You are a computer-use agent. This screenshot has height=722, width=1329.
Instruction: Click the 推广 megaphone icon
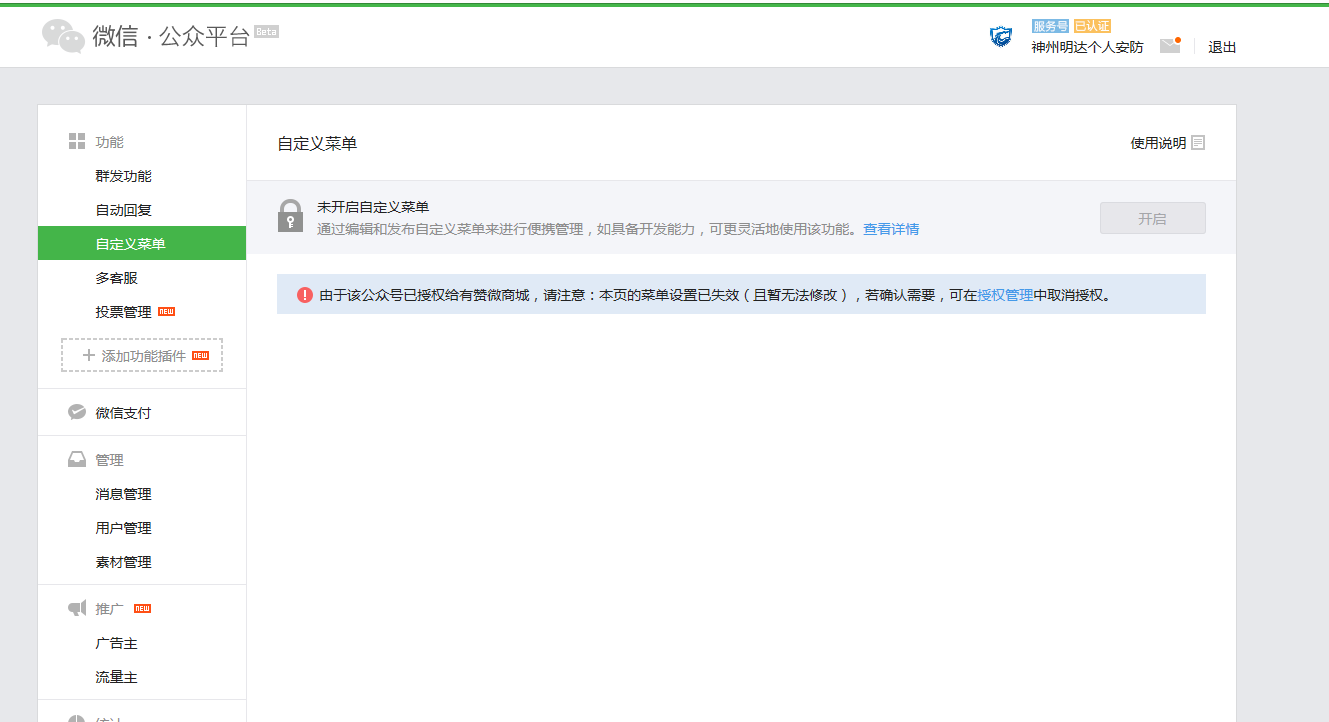tap(76, 608)
